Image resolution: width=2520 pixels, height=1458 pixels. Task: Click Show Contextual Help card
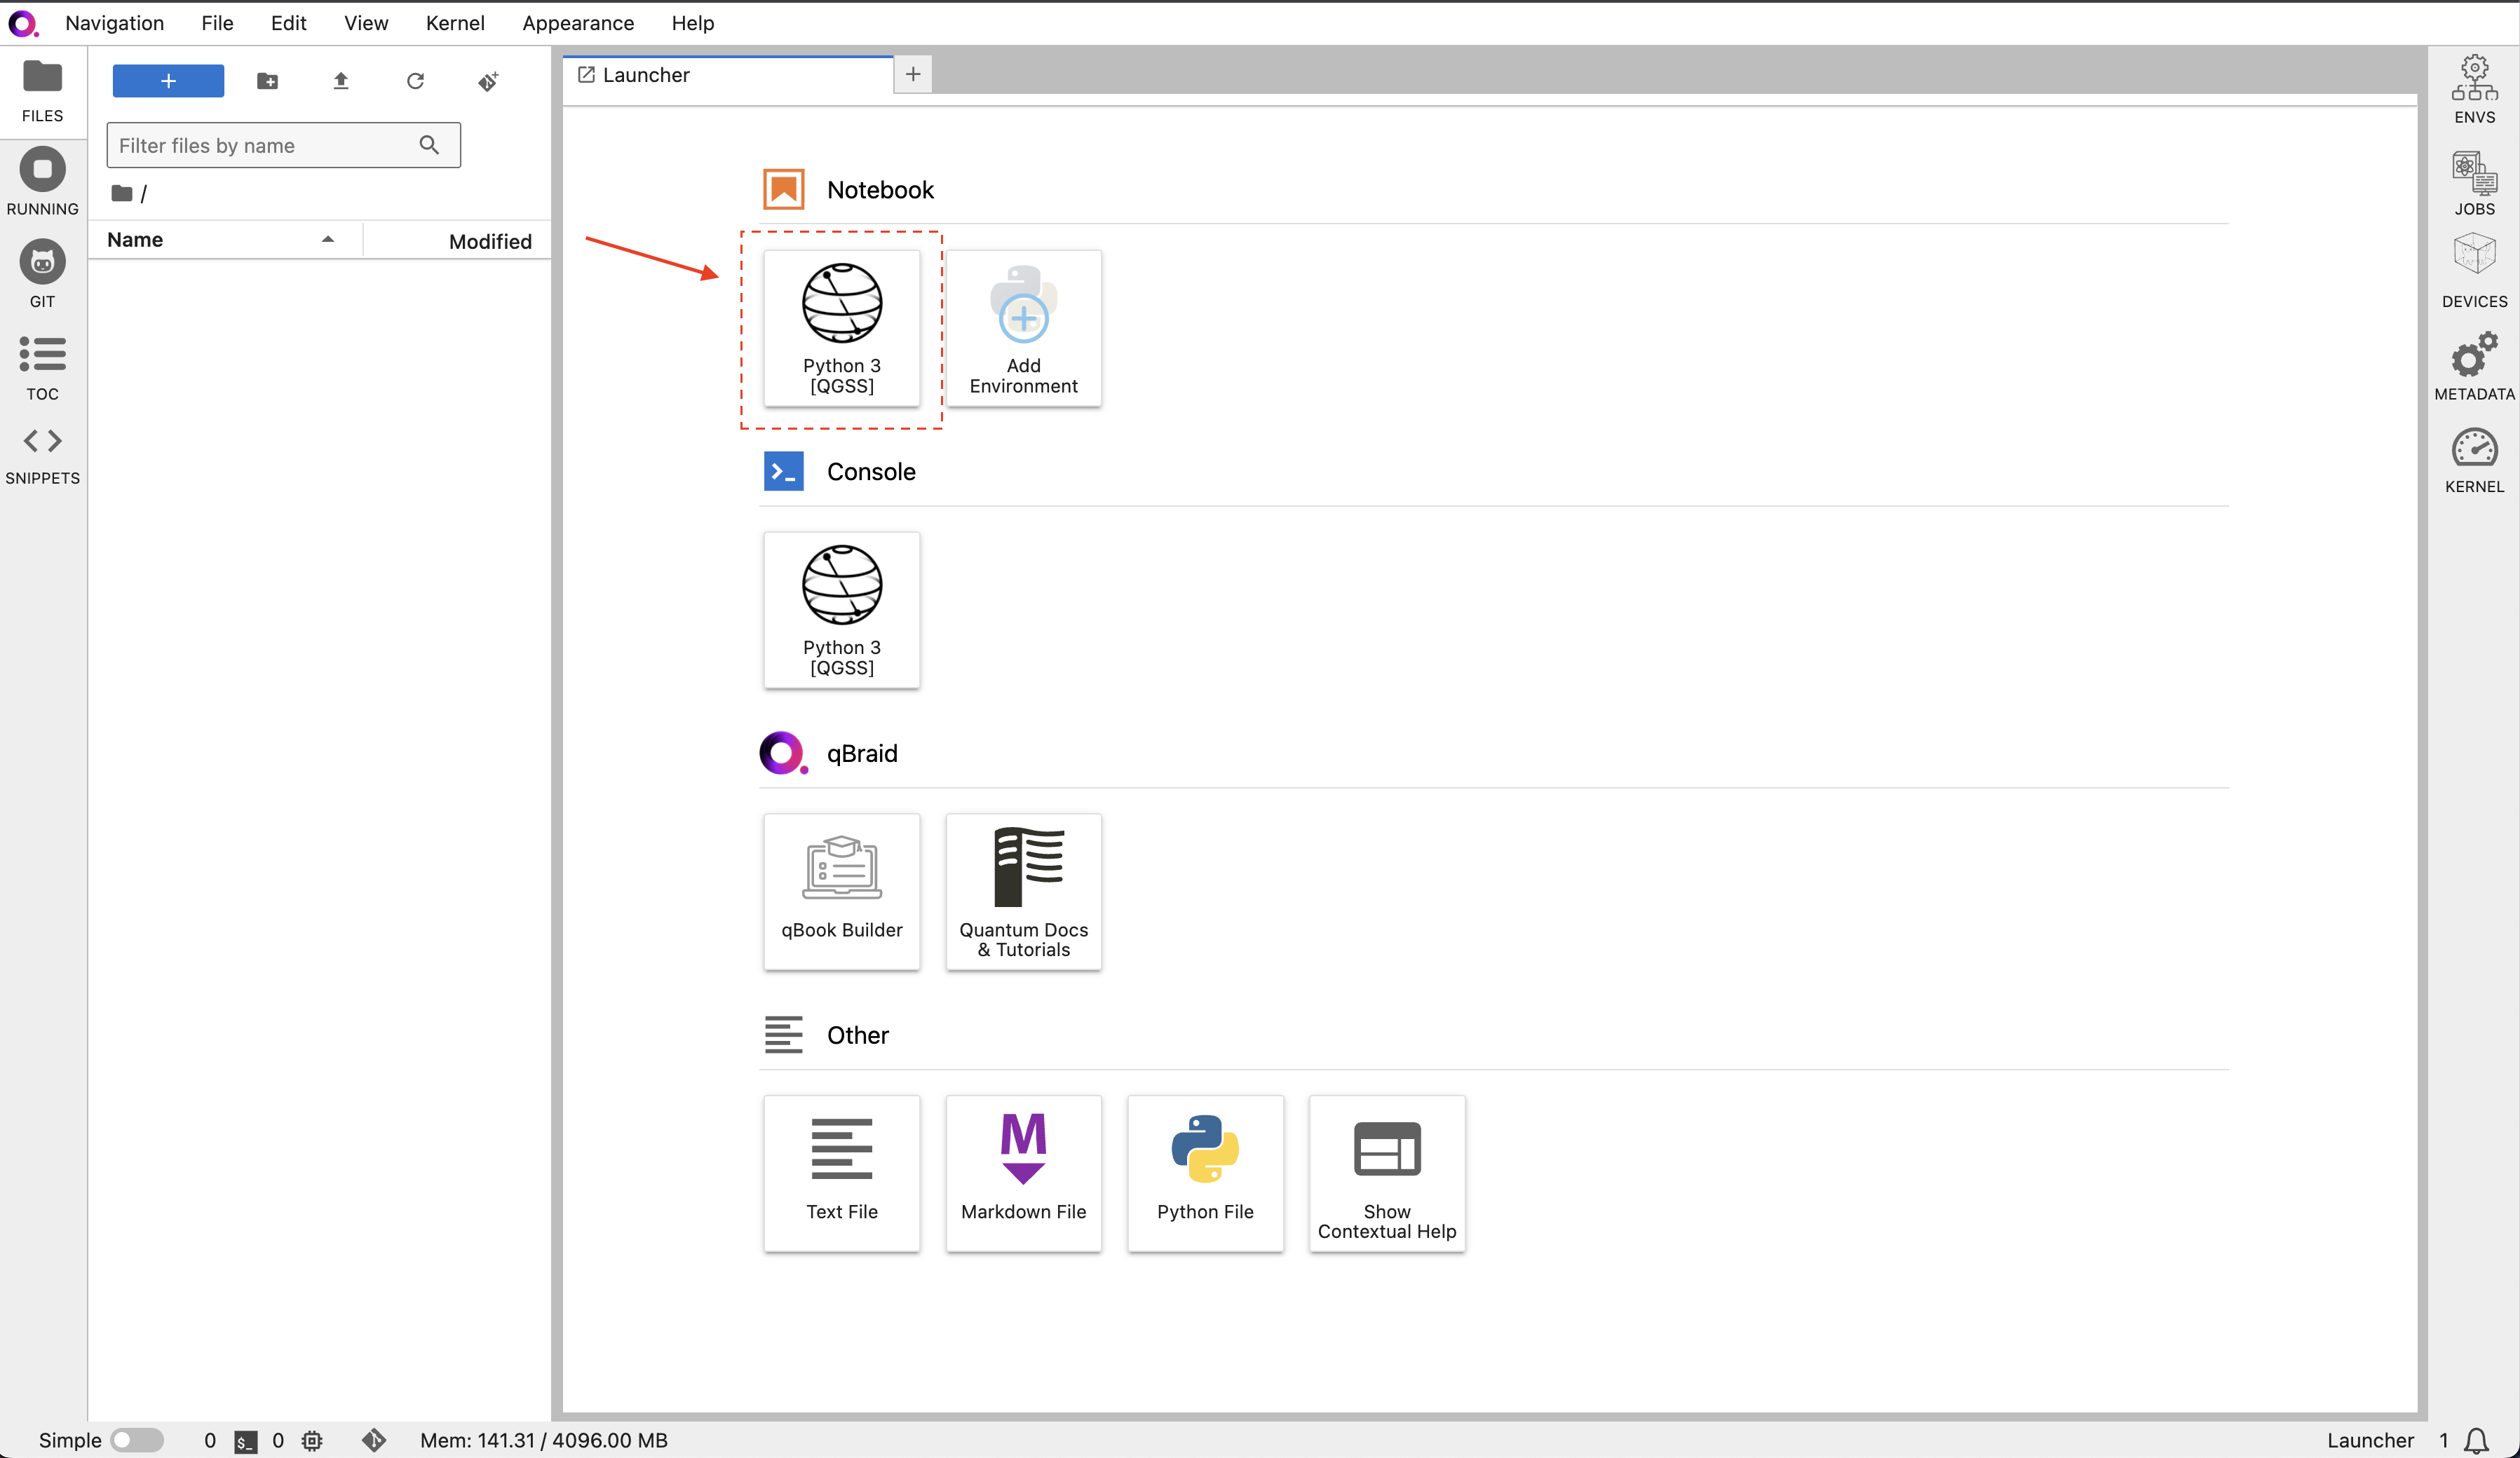[1387, 1174]
